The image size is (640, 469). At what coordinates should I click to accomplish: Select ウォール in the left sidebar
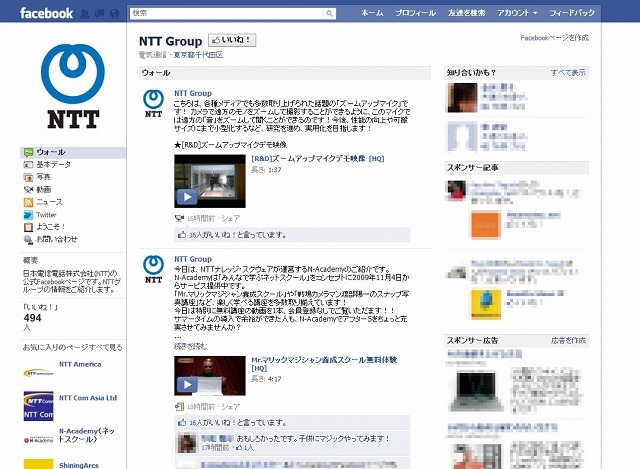[x=73, y=152]
